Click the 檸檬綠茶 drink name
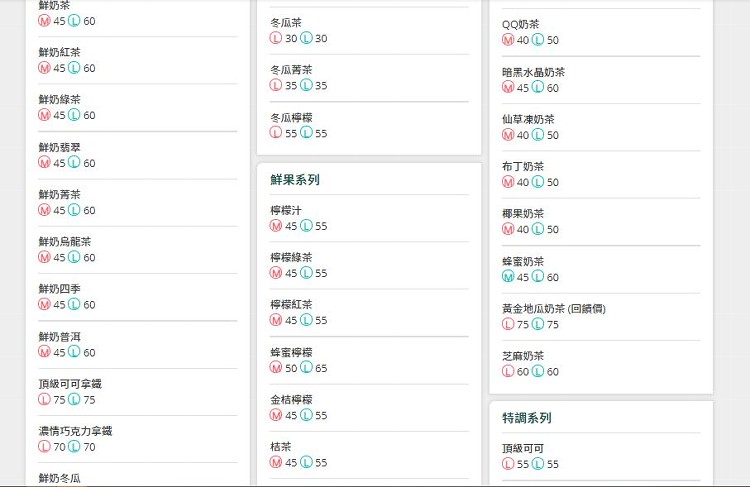The image size is (750, 487). (291, 257)
